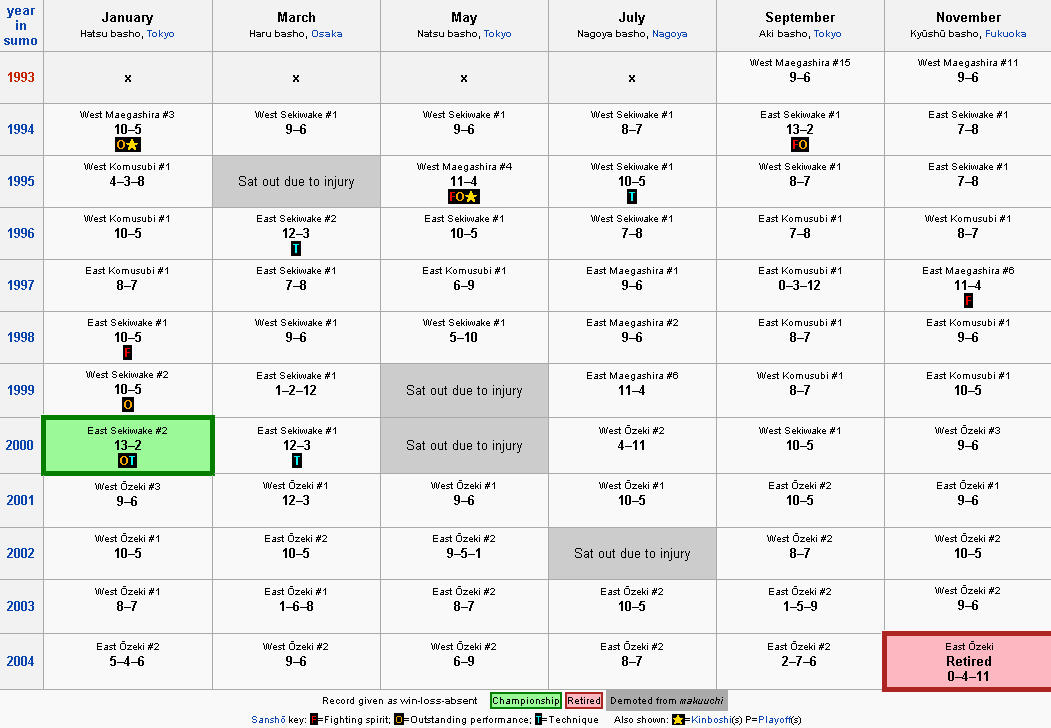1051x728 pixels.
Task: Click the Outstanding performance O badge, January 1999
Action: pyautogui.click(x=127, y=404)
